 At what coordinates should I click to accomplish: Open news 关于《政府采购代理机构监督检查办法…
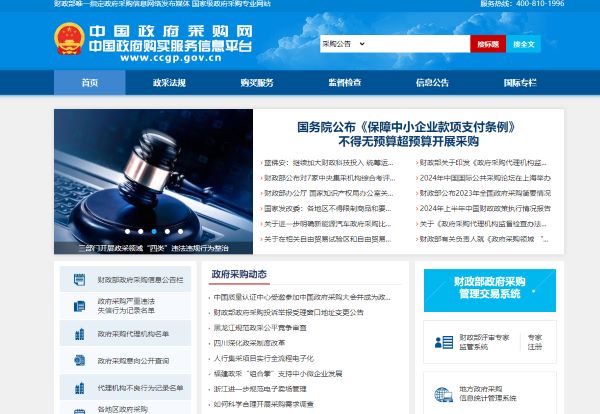coord(483,224)
